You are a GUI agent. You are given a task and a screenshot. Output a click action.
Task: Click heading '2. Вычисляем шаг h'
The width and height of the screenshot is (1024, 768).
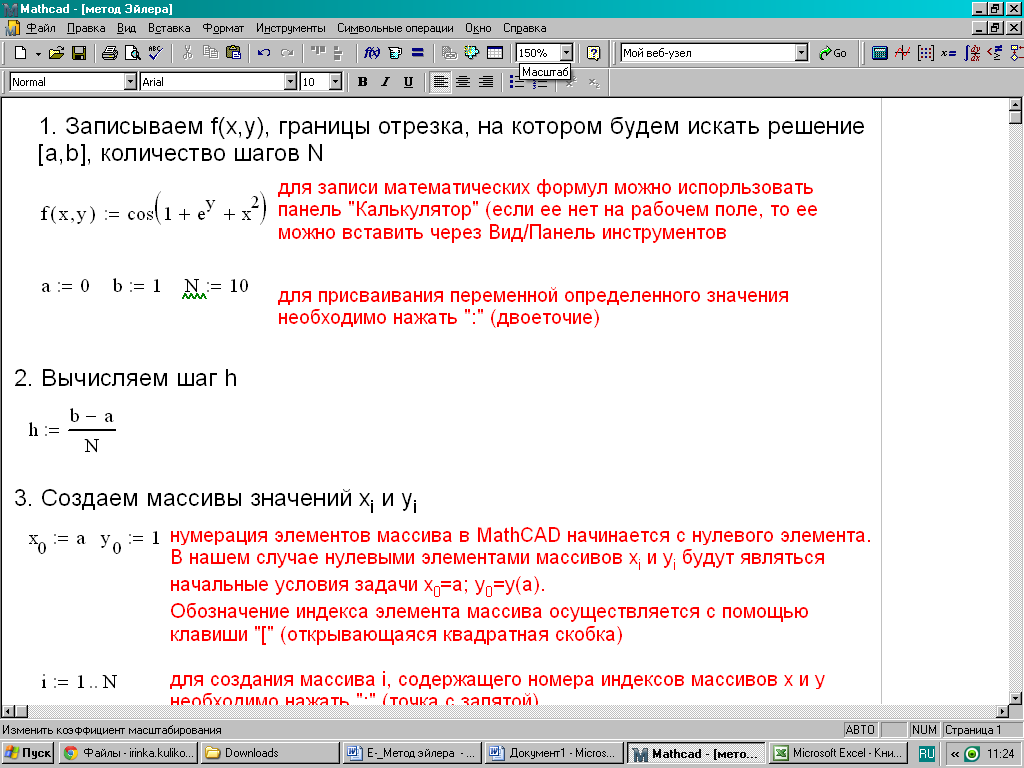125,377
